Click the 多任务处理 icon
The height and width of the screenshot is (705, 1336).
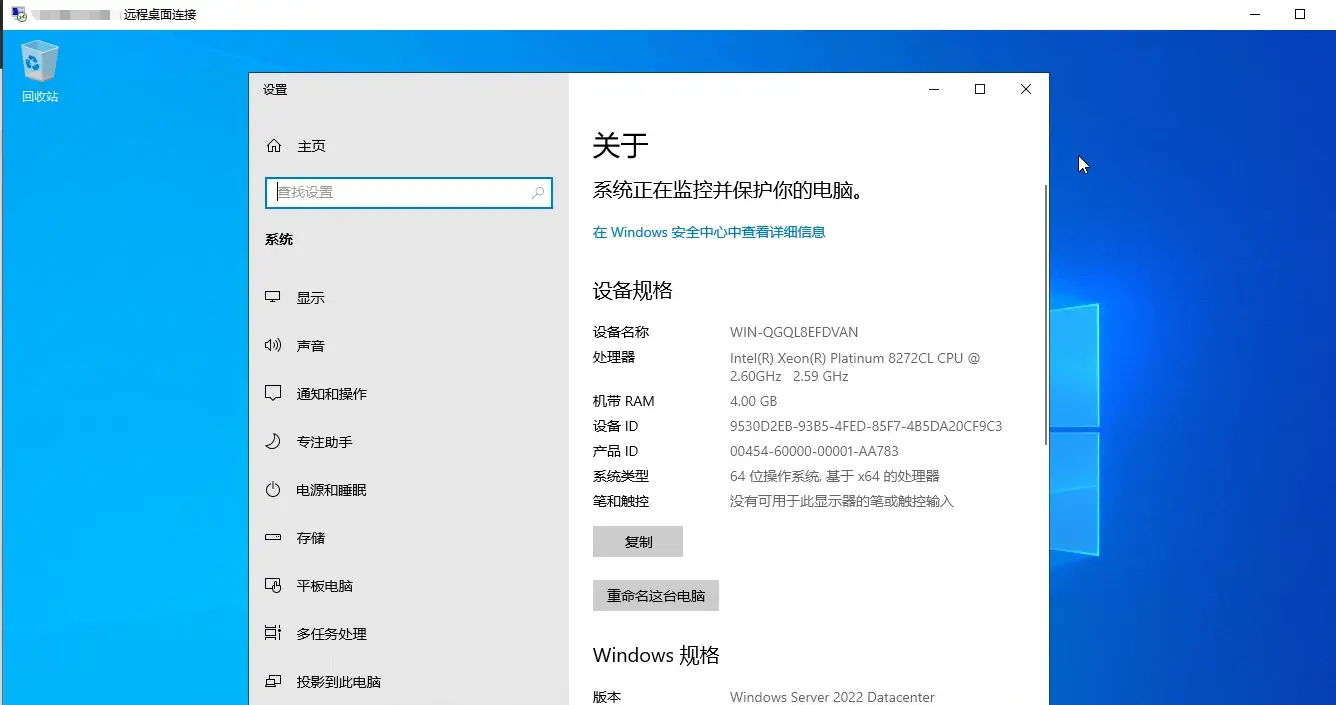[x=273, y=634]
